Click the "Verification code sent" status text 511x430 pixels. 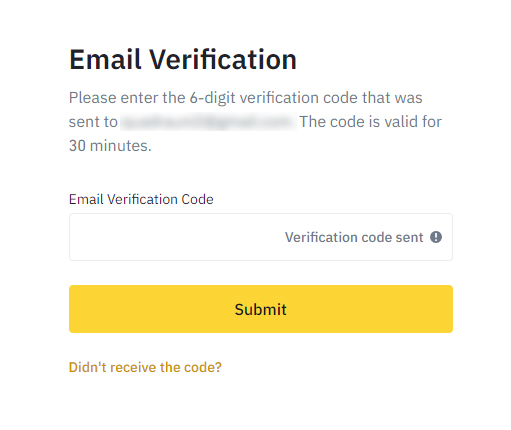pyautogui.click(x=354, y=237)
